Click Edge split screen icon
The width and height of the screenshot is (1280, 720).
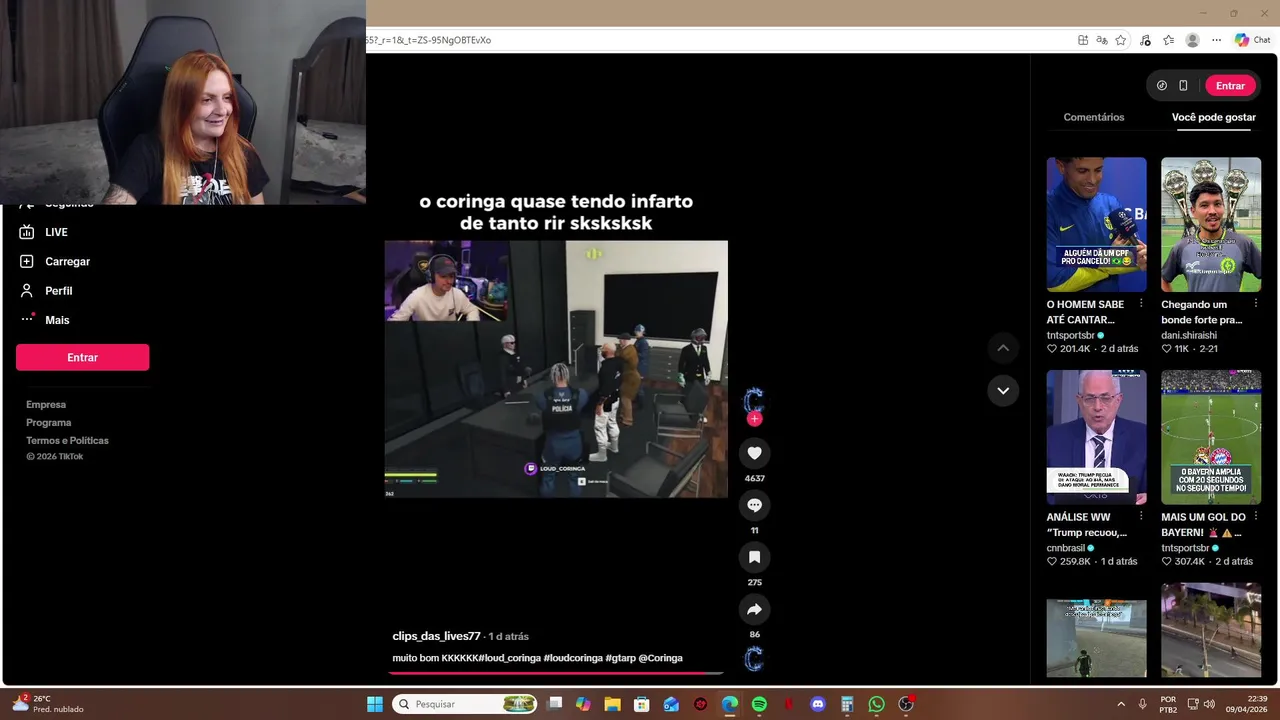click(x=1083, y=40)
